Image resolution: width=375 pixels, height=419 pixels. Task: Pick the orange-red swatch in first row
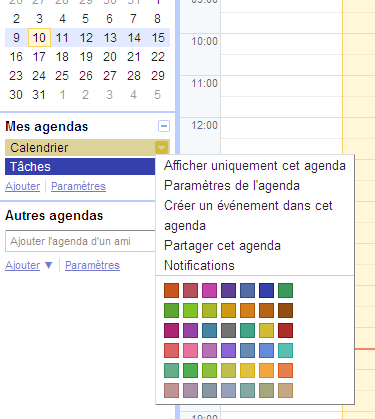(x=171, y=290)
